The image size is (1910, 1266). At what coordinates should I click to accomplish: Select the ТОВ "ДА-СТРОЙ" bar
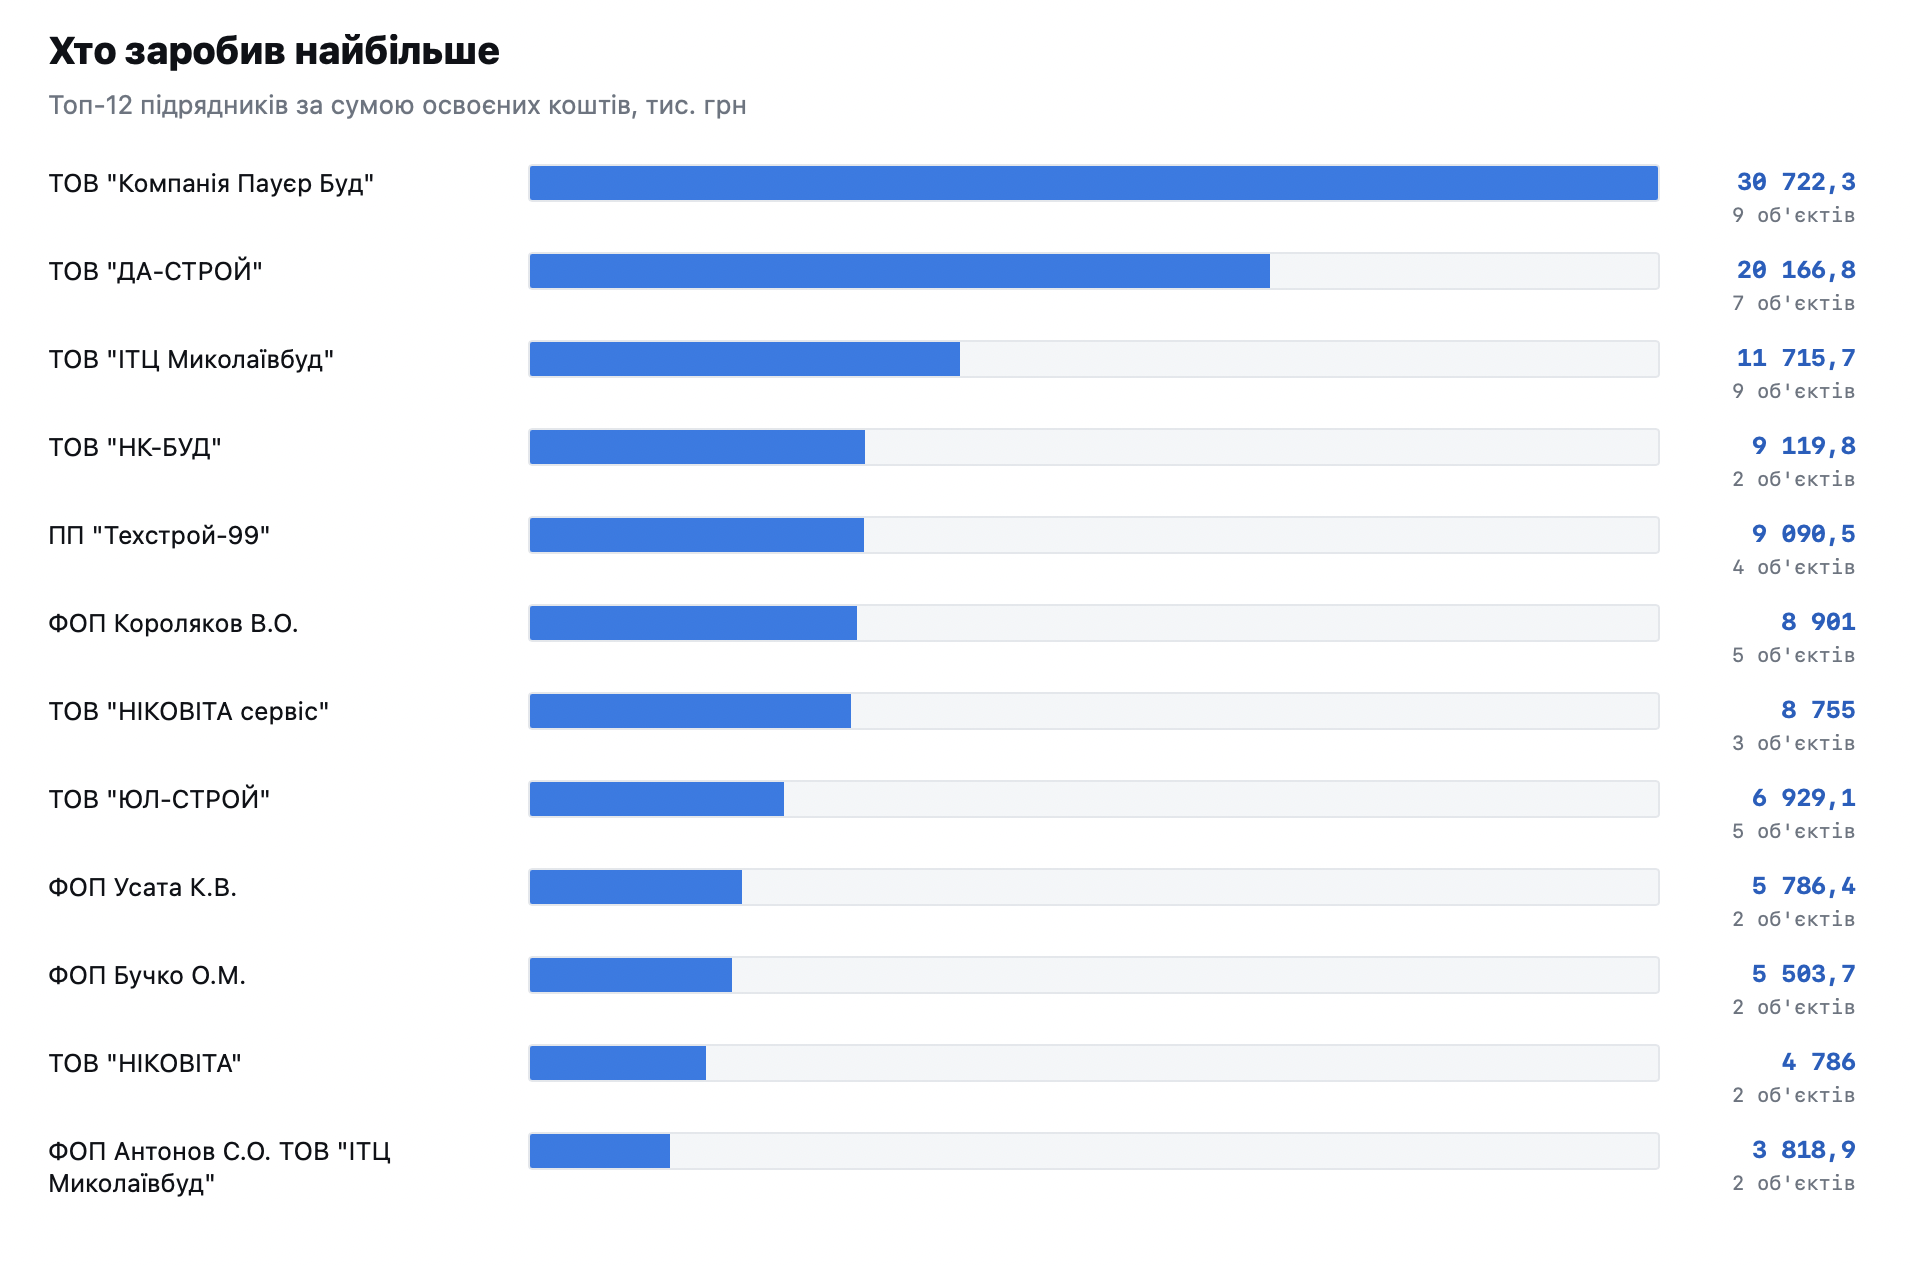(x=1094, y=271)
